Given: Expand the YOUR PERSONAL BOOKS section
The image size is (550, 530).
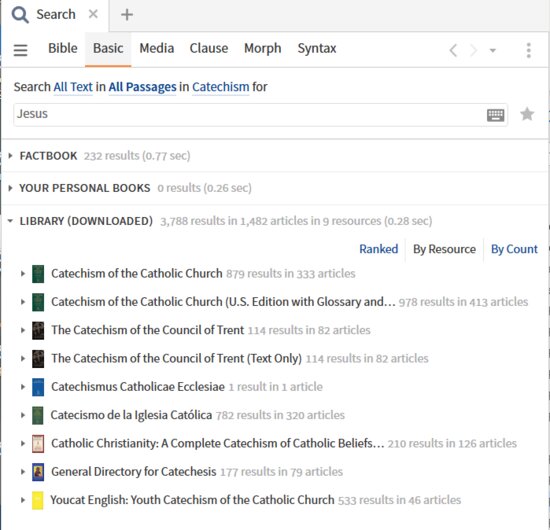Looking at the screenshot, I should pos(10,188).
